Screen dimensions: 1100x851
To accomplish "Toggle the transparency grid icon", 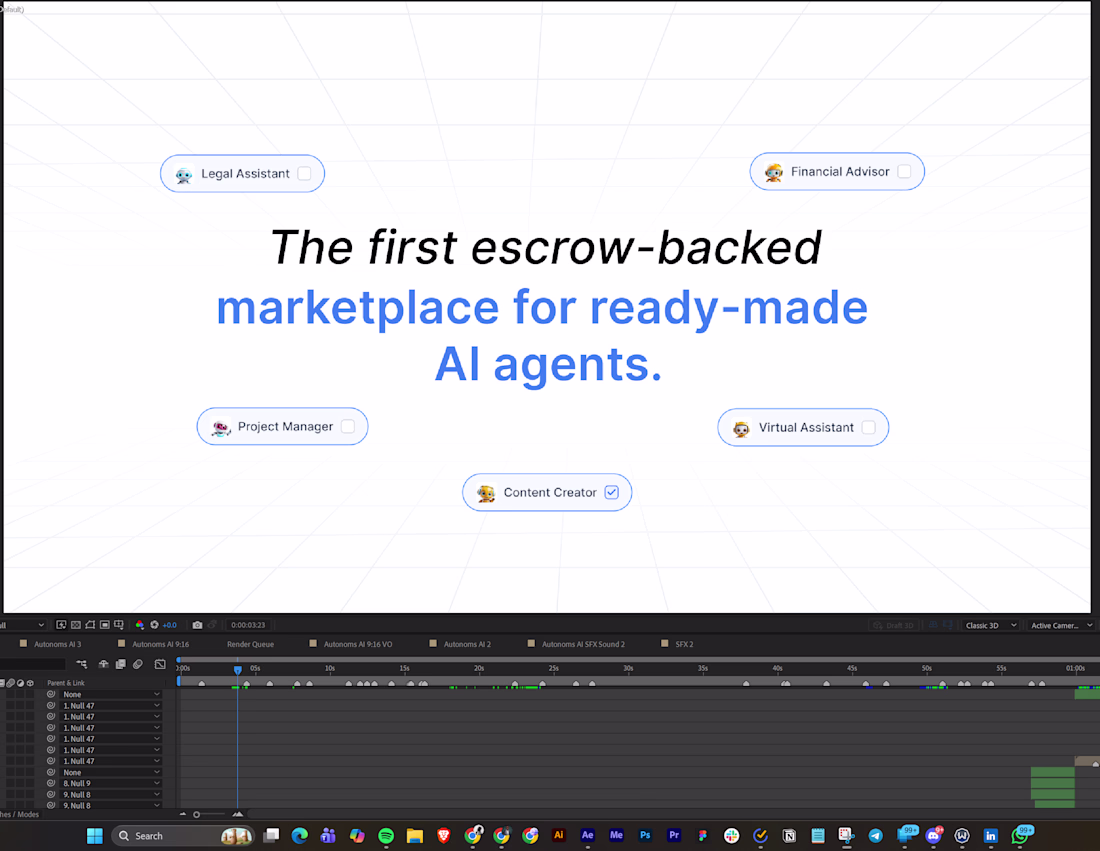I will (76, 624).
